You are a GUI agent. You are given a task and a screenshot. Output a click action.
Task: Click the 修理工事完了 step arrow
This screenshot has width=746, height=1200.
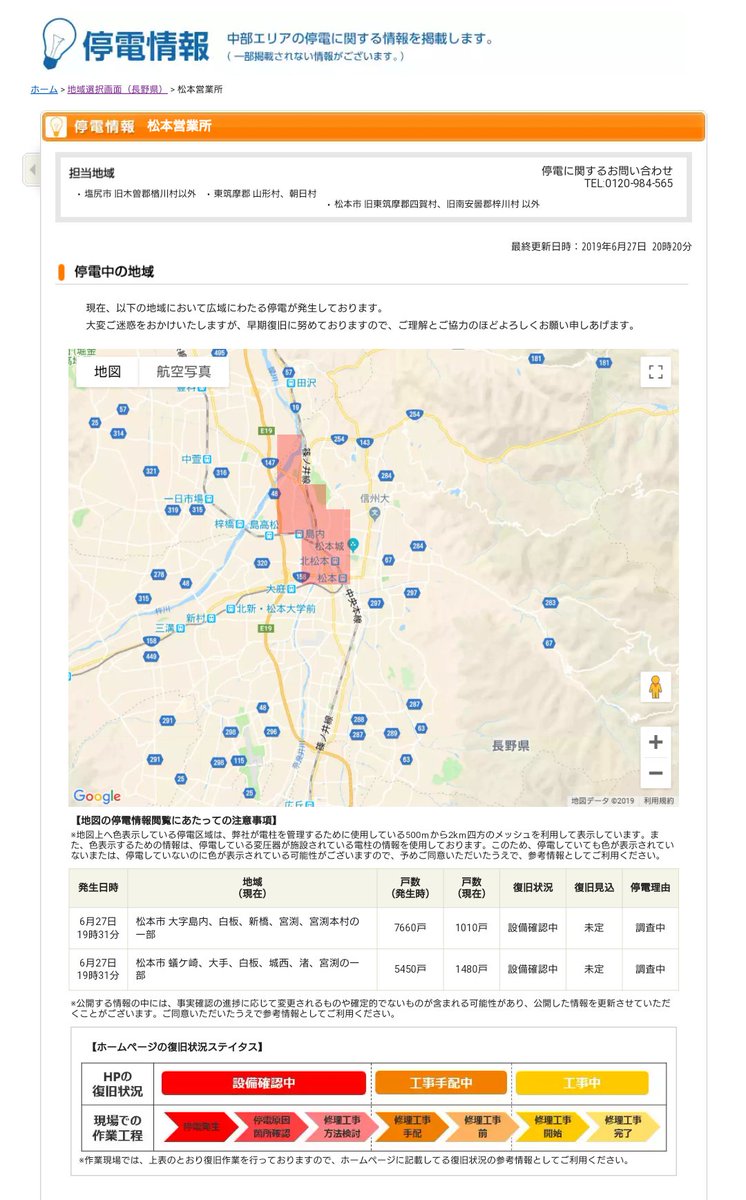click(622, 1127)
